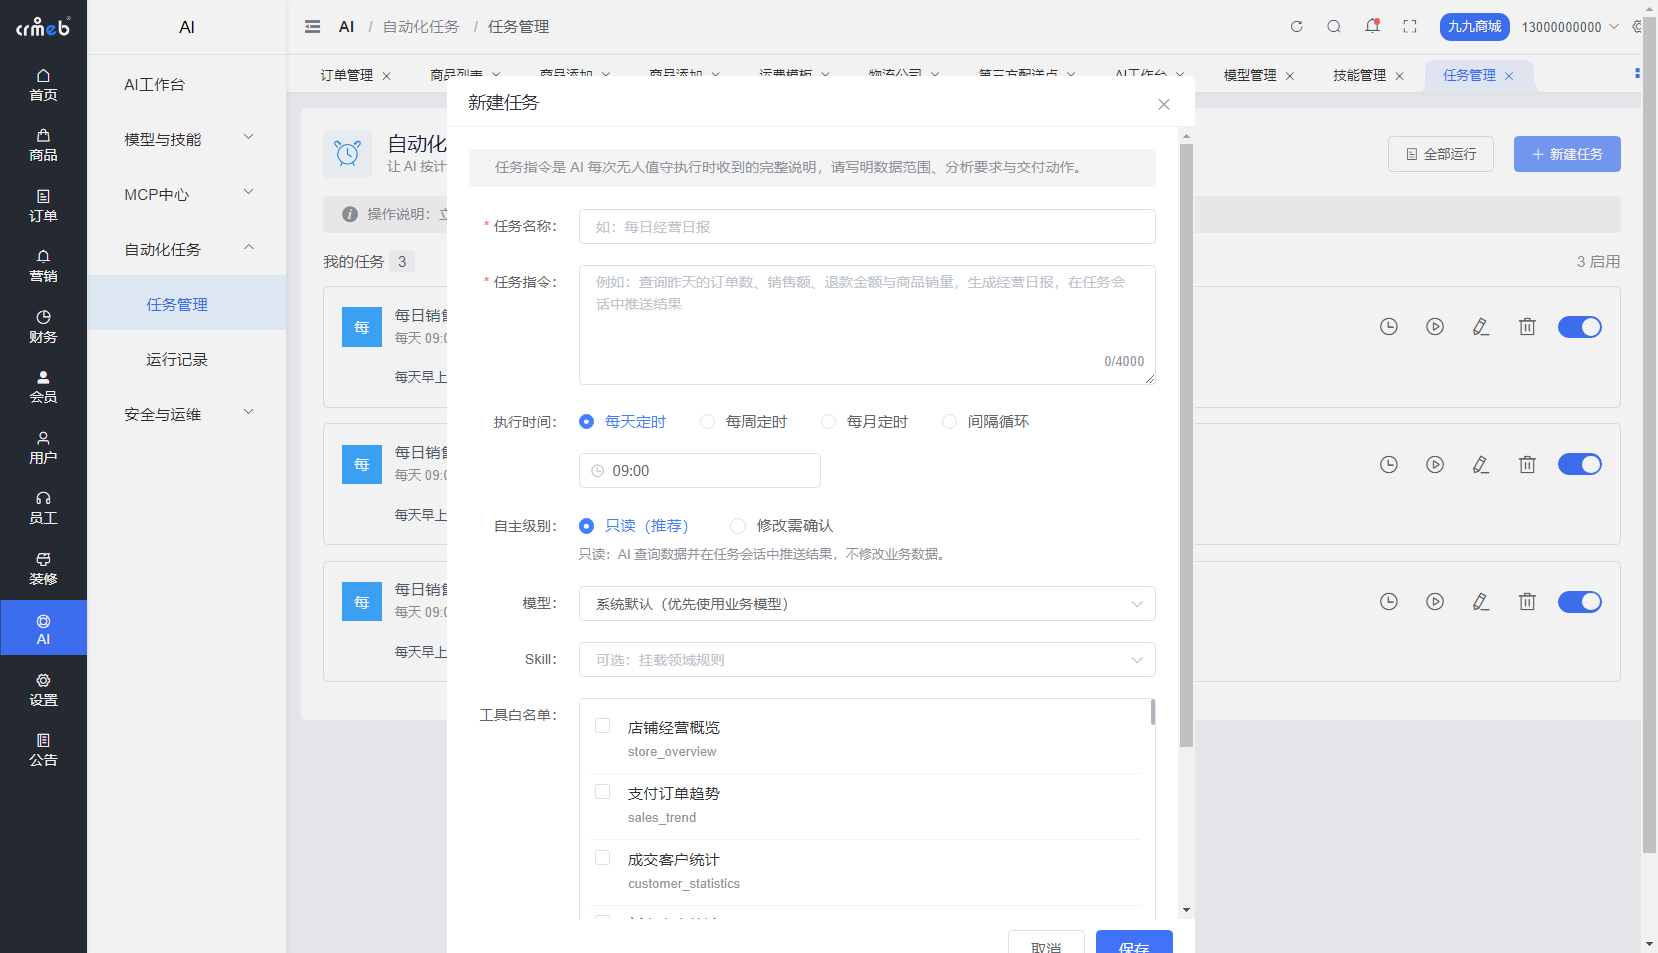Toggle off the first task's enable switch
The height and width of the screenshot is (953, 1658).
click(x=1580, y=327)
